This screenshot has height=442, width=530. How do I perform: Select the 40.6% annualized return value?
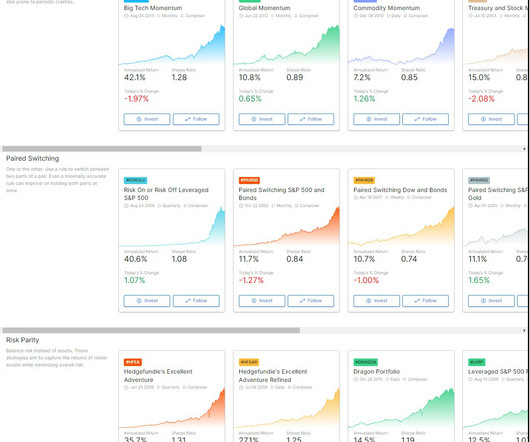tap(136, 259)
